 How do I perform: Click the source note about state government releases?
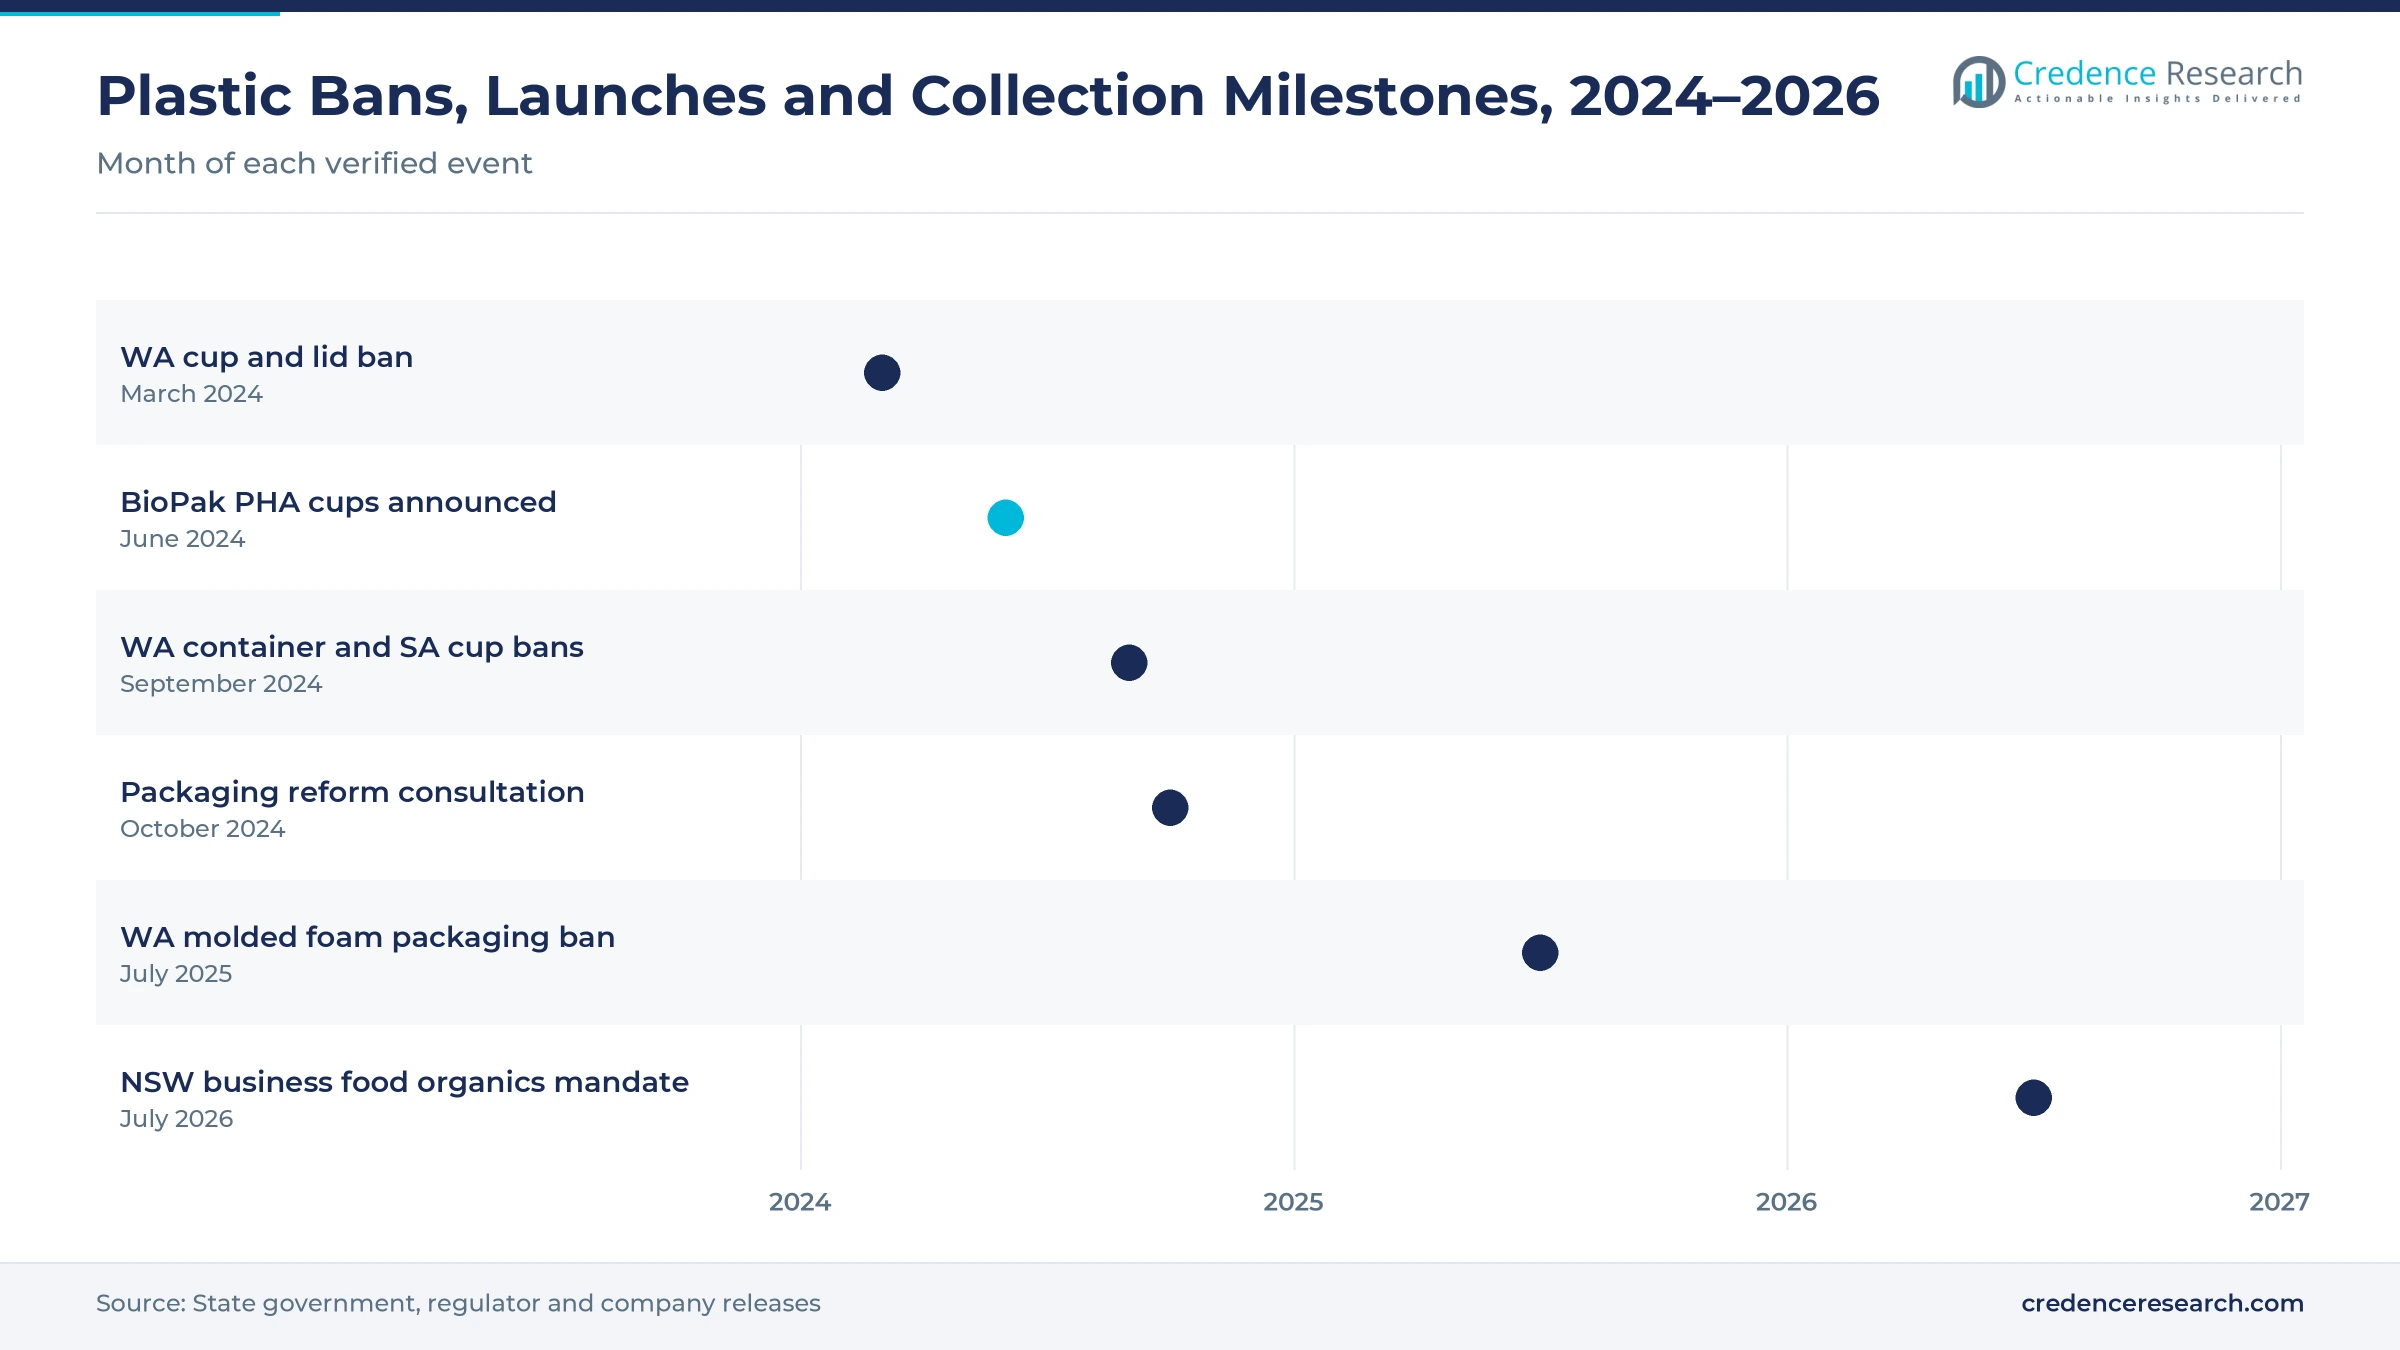pos(458,1303)
